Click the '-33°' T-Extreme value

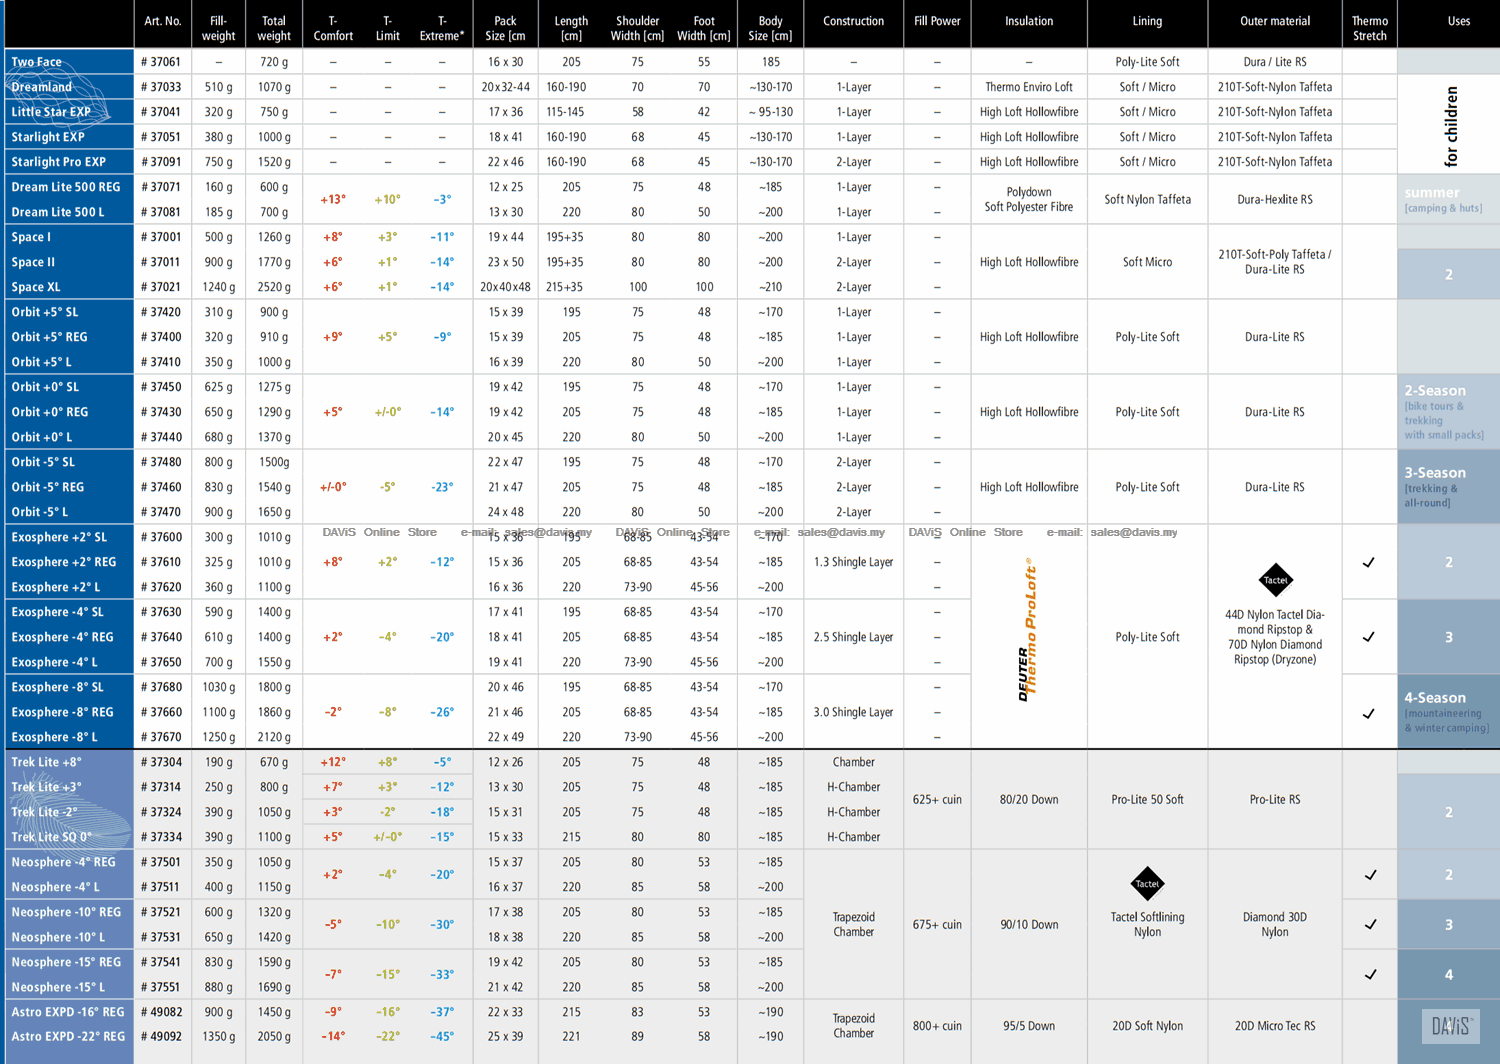pyautogui.click(x=442, y=974)
